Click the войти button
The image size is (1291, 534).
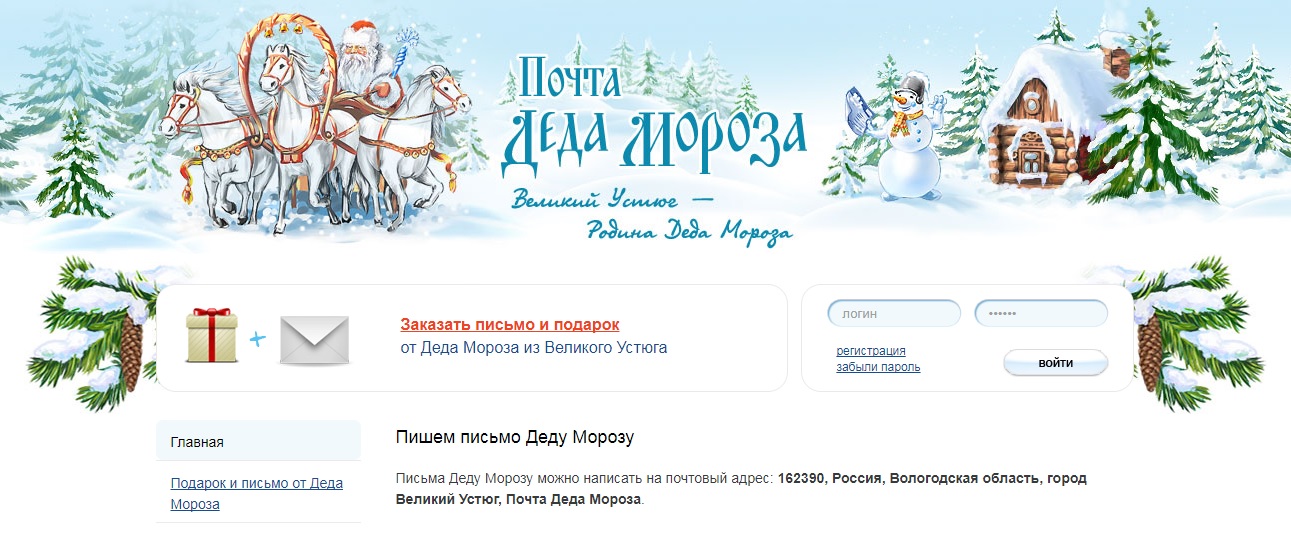(x=1055, y=363)
